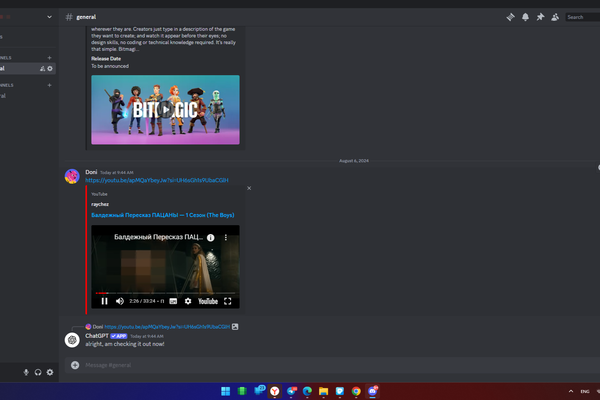Viewport: 600px width, 400px height.
Task: Open the ChatGPT username
Action: [x=97, y=336]
